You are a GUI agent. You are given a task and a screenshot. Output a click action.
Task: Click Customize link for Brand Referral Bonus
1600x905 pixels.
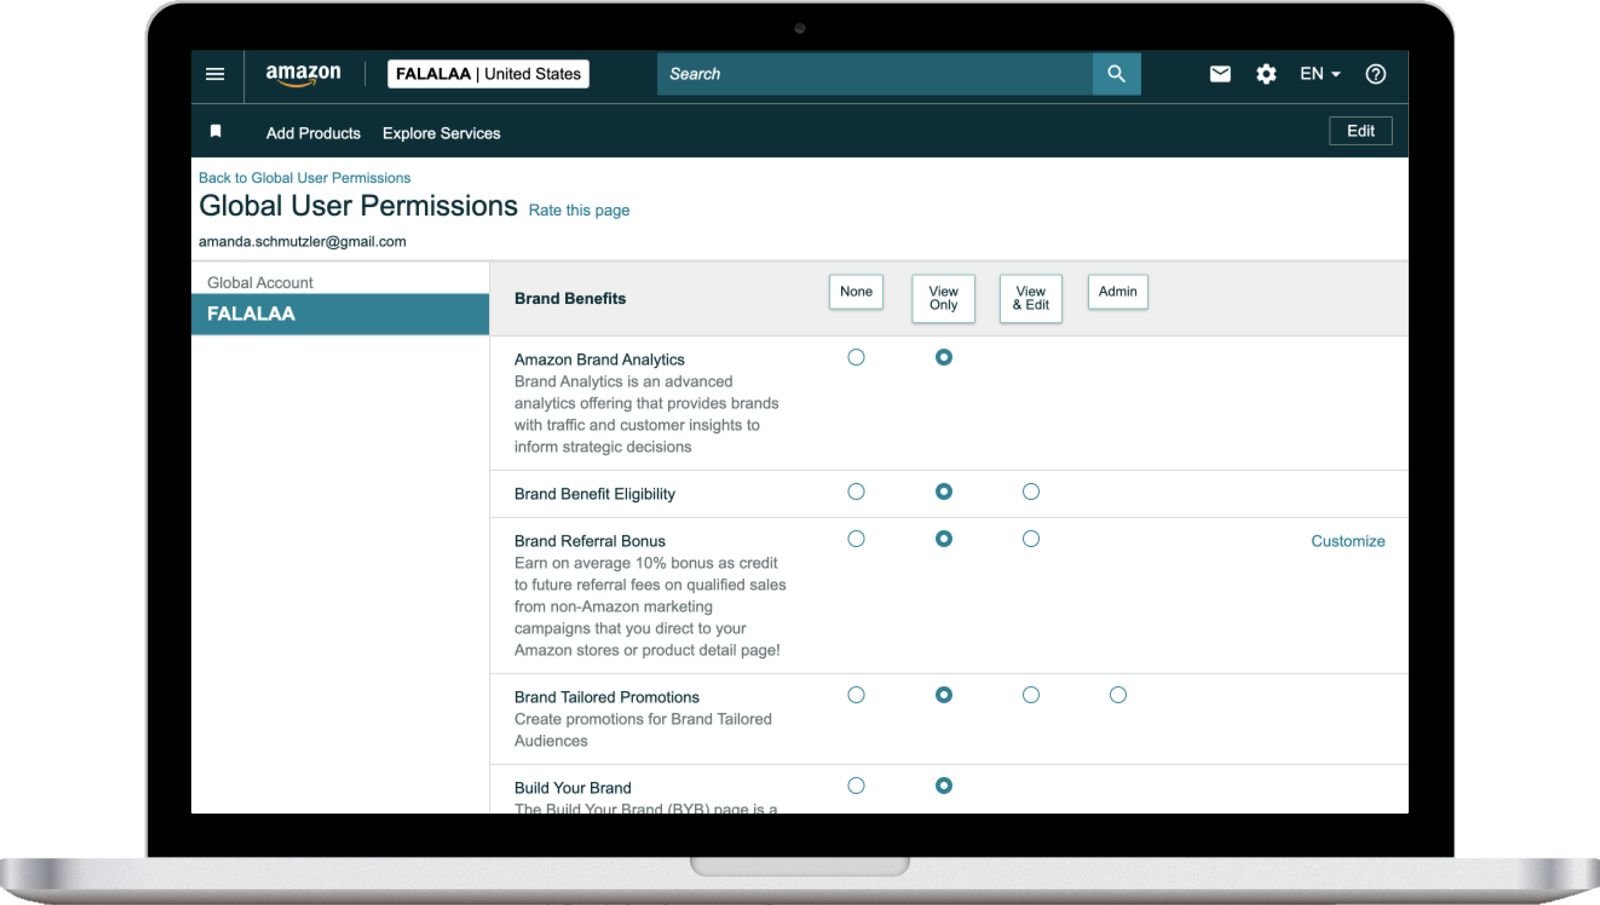1348,541
